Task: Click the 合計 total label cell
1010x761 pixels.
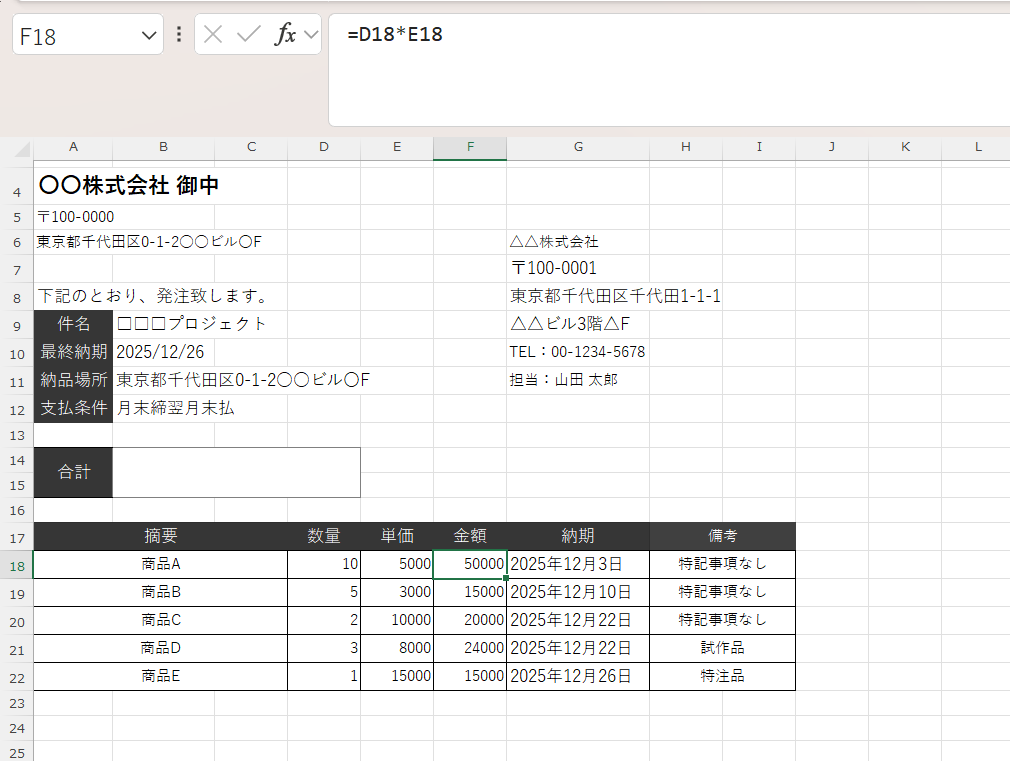Action: [73, 471]
